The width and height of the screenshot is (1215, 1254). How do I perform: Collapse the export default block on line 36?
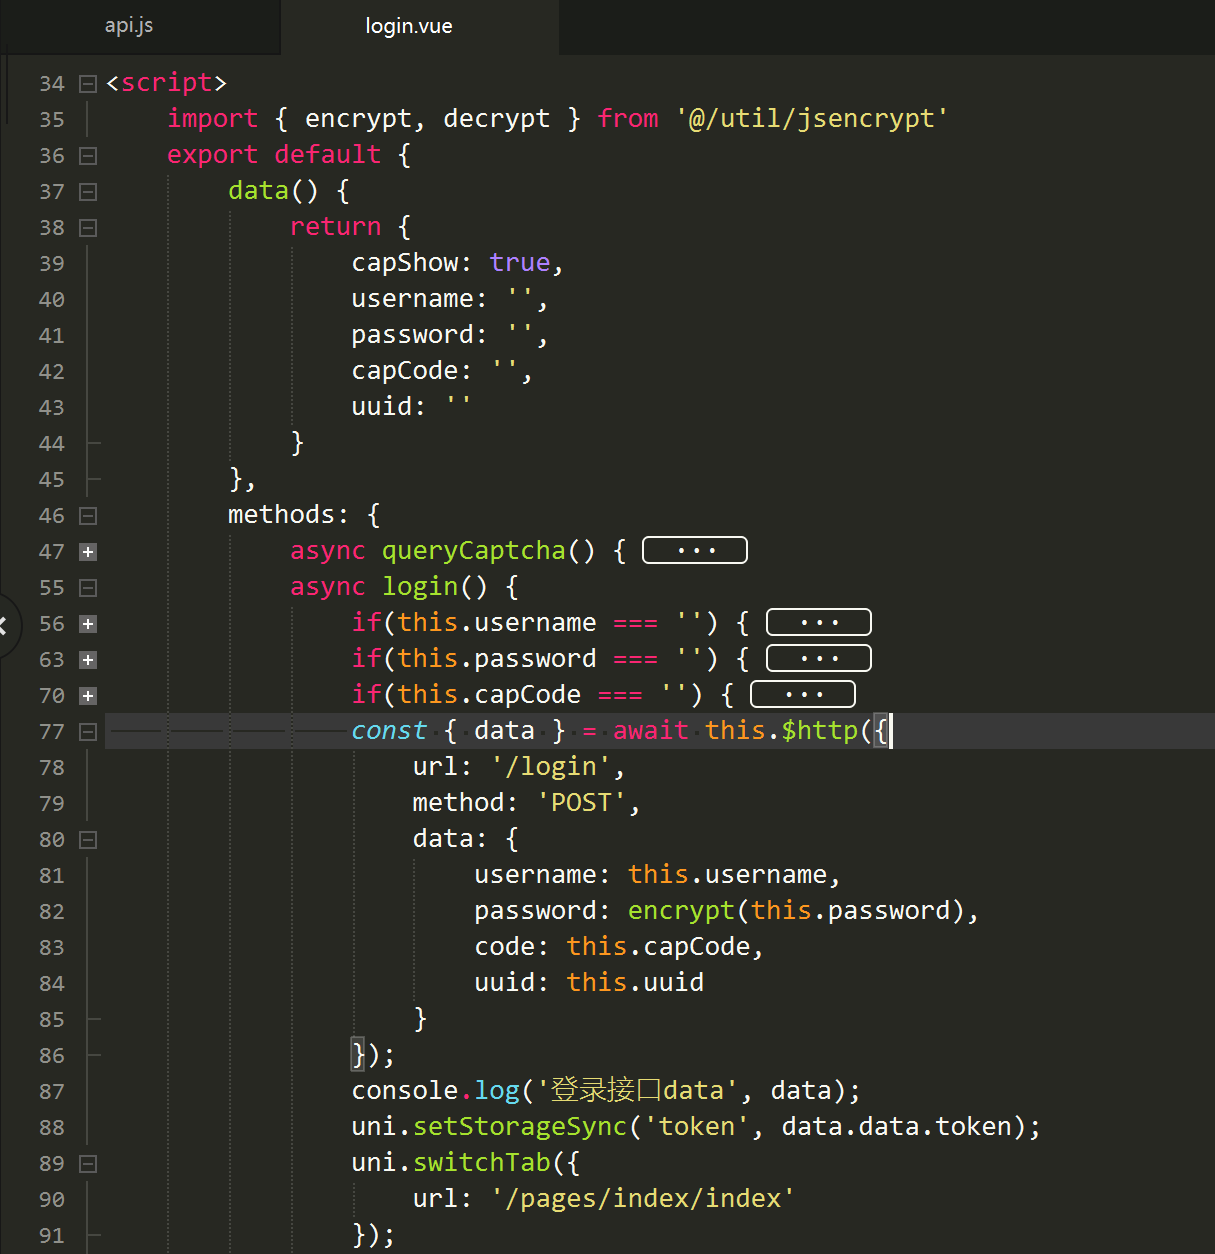88,156
